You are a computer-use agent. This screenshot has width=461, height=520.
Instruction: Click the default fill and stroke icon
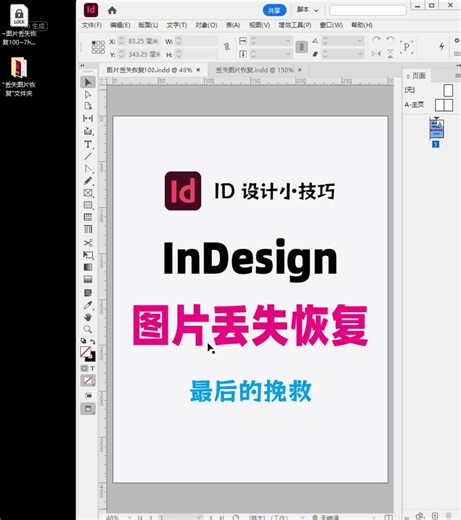tap(83, 341)
